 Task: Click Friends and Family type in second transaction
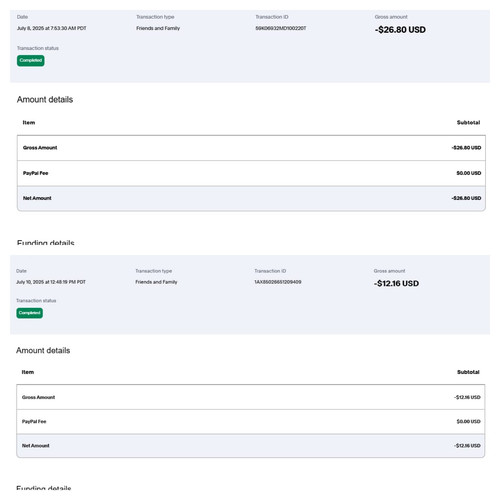point(156,282)
